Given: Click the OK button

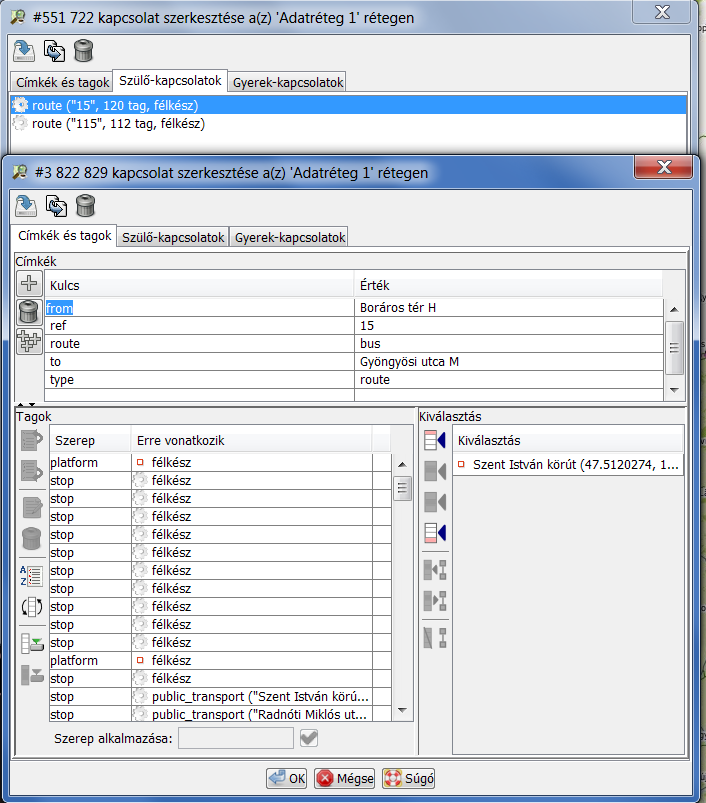Looking at the screenshot, I should point(286,778).
